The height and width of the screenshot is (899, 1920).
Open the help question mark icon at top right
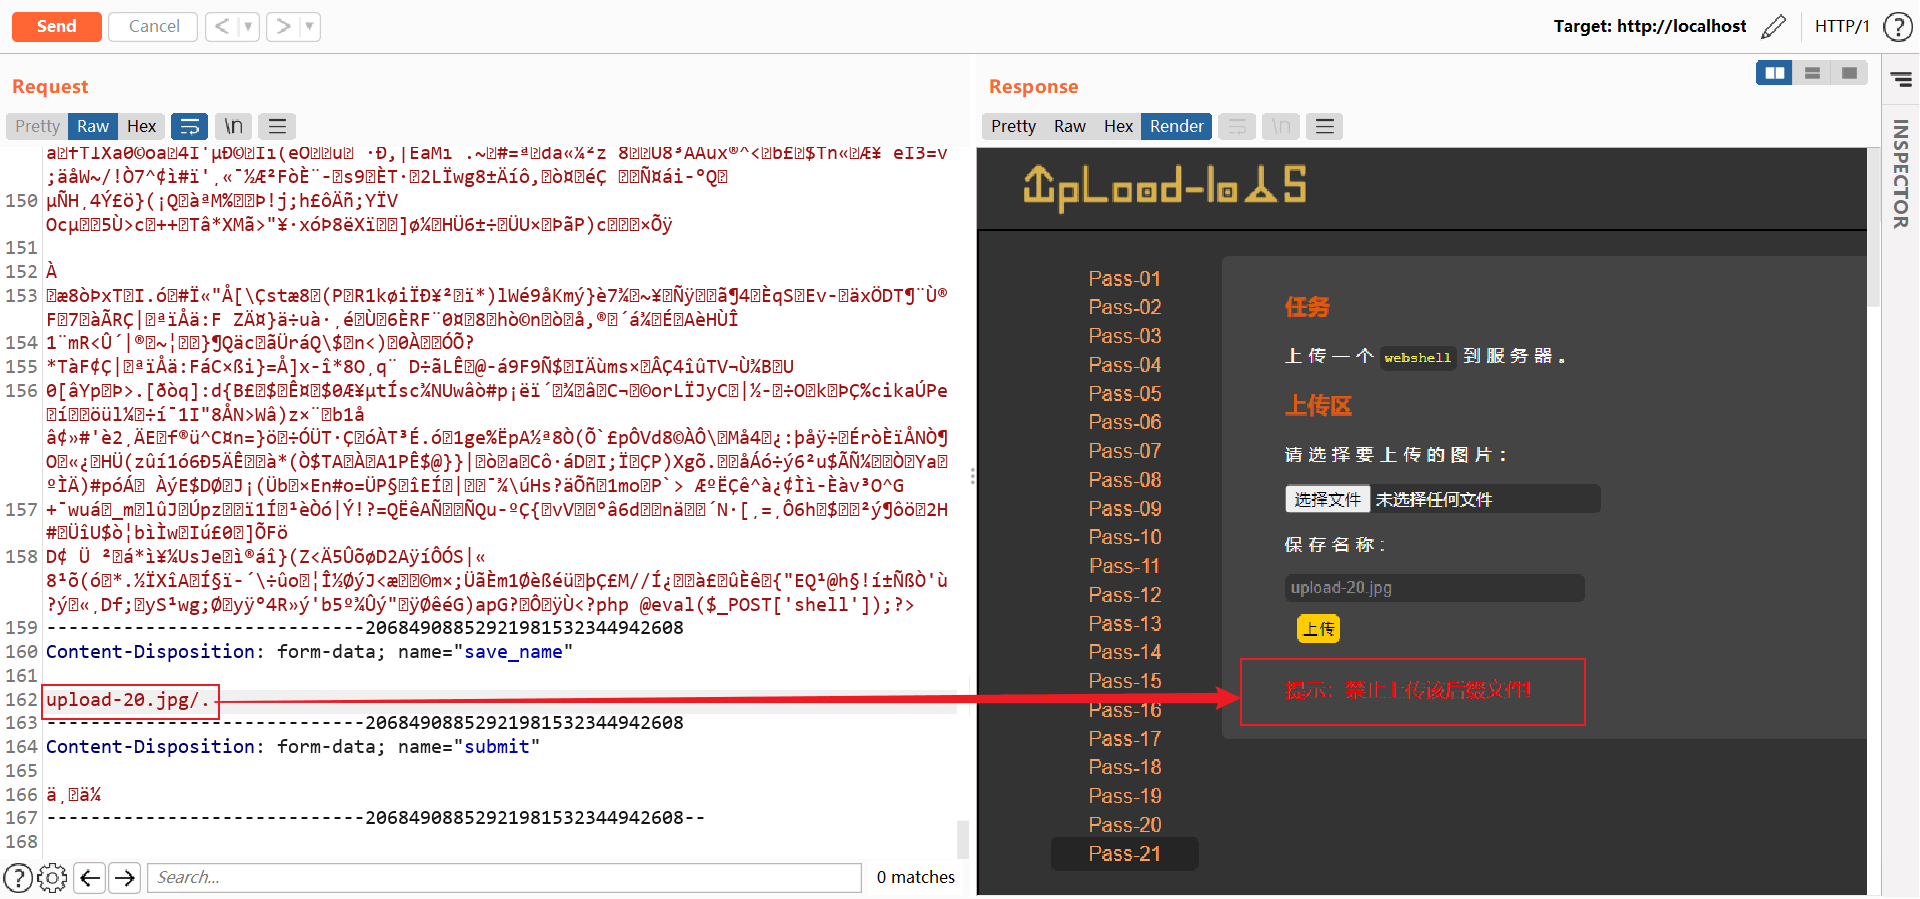pyautogui.click(x=1897, y=27)
